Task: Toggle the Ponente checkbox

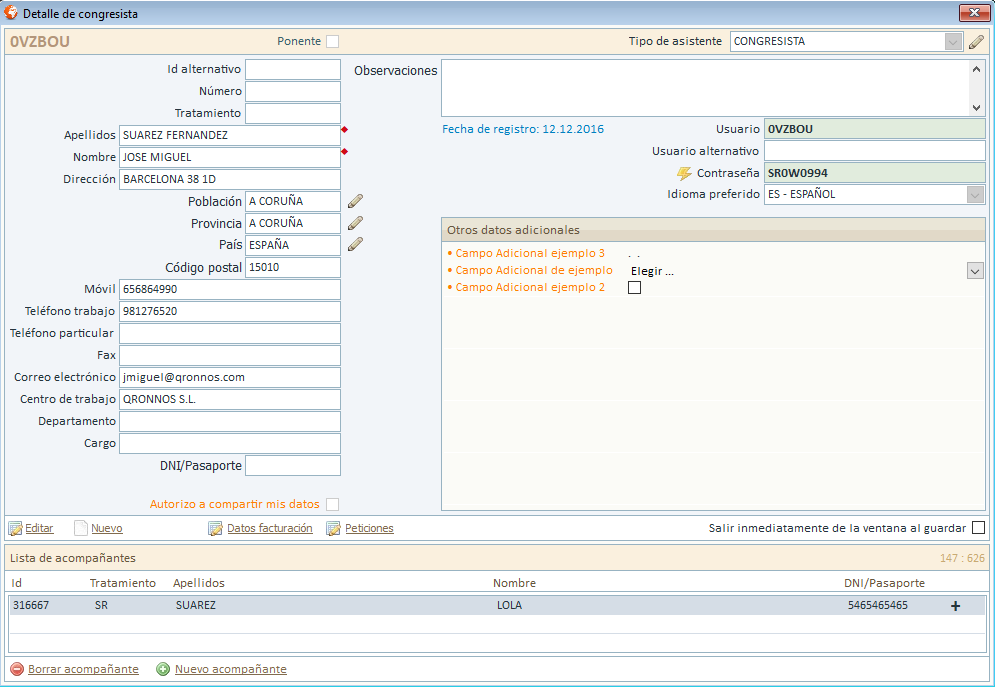Action: coord(333,41)
